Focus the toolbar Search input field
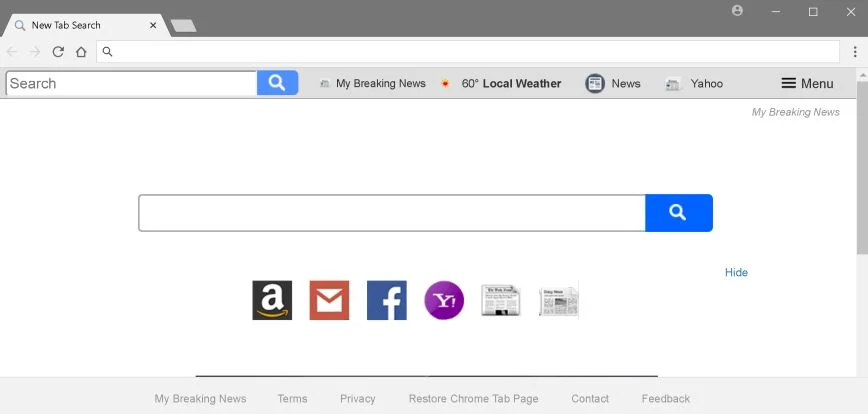Viewport: 868px width, 414px height. pyautogui.click(x=132, y=84)
